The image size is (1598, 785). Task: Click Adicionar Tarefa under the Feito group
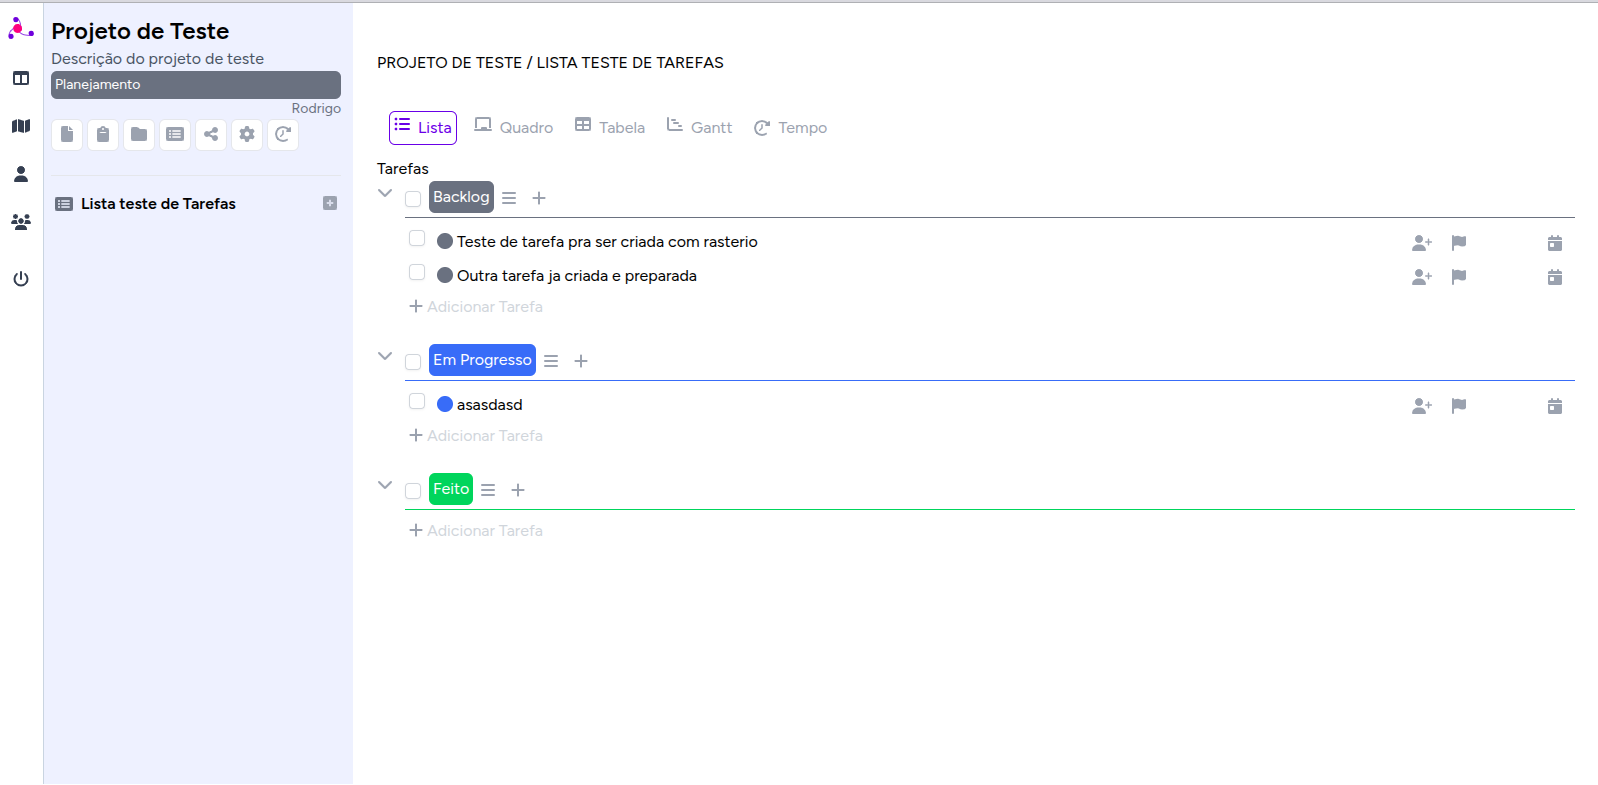476,531
